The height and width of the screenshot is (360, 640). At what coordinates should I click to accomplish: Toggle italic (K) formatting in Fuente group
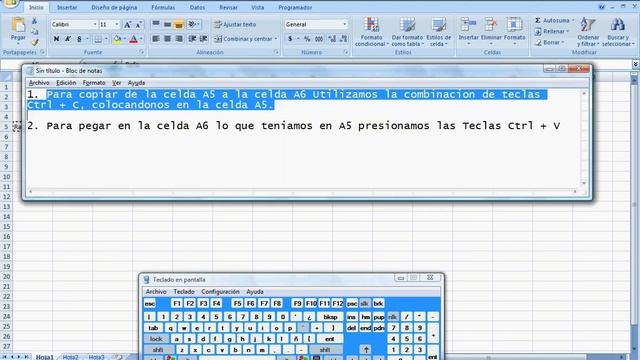pyautogui.click(x=68, y=39)
